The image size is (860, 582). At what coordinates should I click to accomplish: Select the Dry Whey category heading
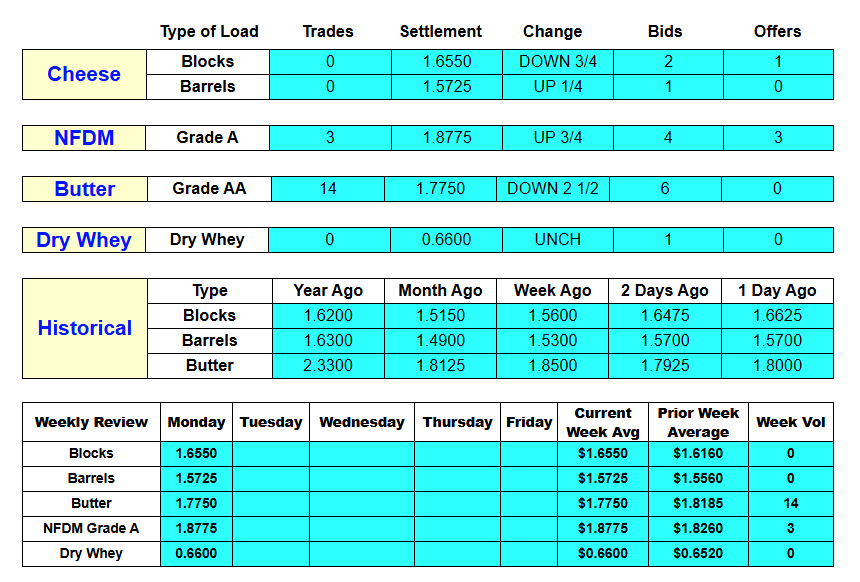[84, 240]
